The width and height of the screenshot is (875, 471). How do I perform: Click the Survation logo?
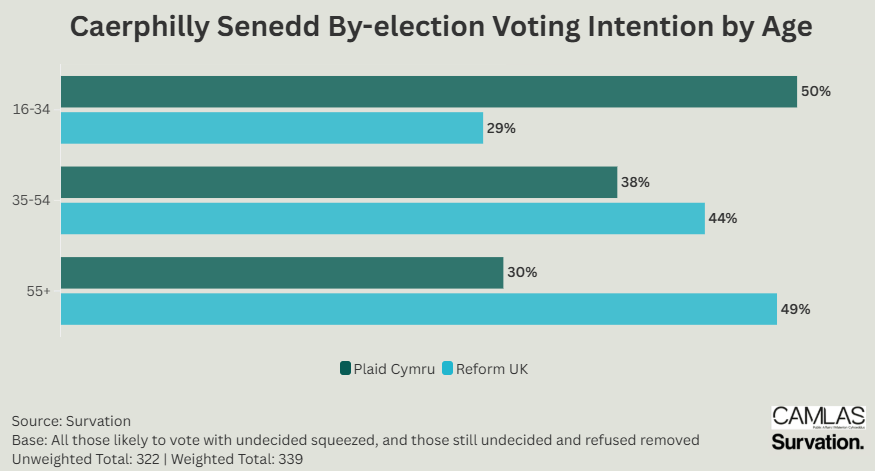[x=816, y=441]
